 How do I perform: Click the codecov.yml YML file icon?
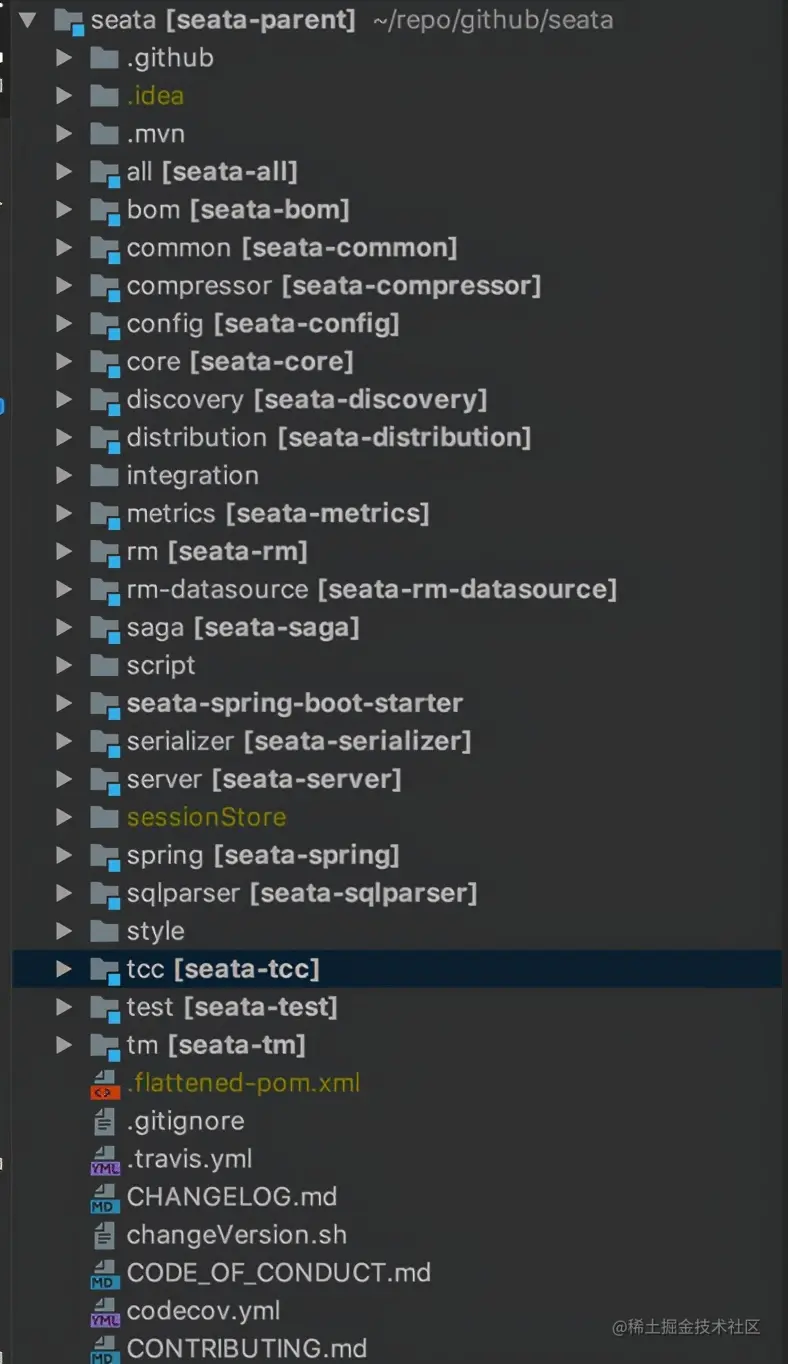tap(104, 1311)
